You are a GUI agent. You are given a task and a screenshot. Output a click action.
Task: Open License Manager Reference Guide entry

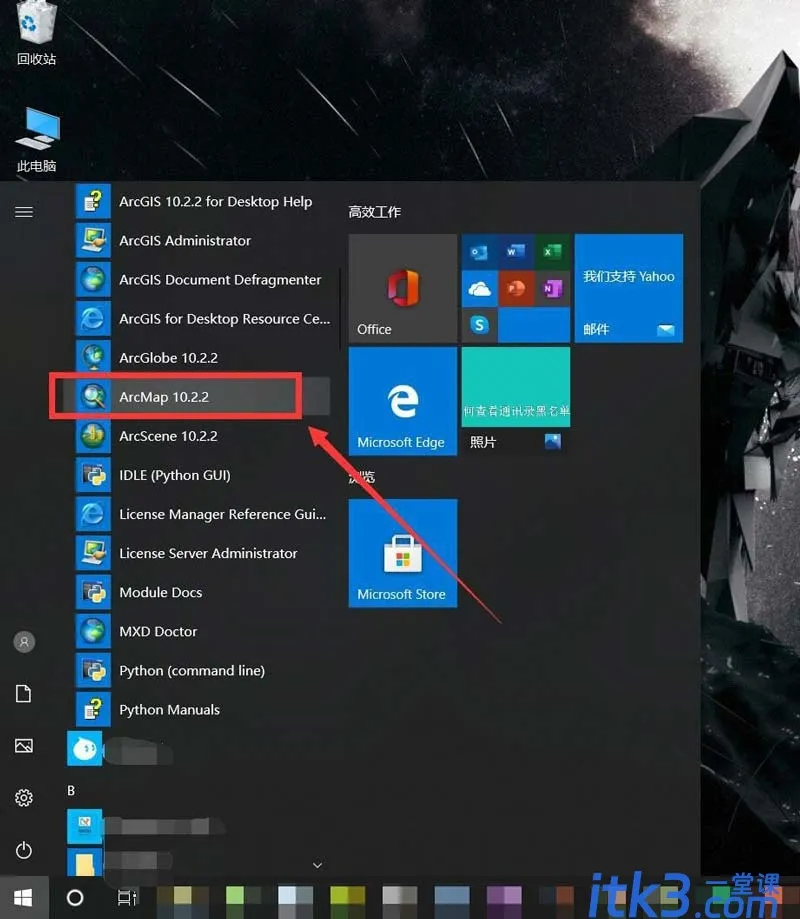point(202,514)
